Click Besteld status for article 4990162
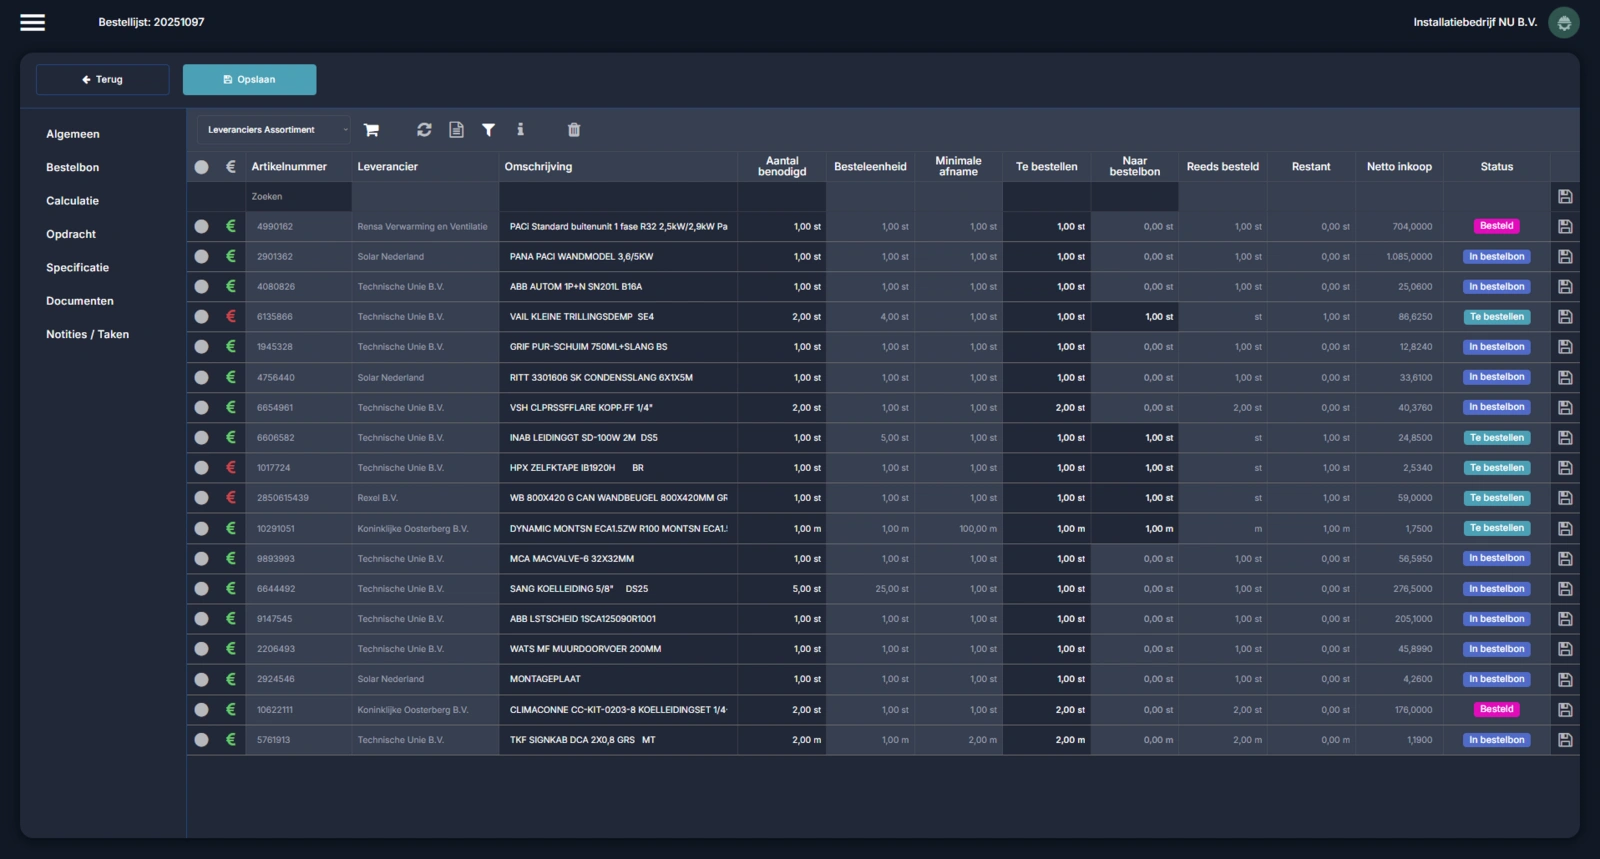 coord(1497,226)
